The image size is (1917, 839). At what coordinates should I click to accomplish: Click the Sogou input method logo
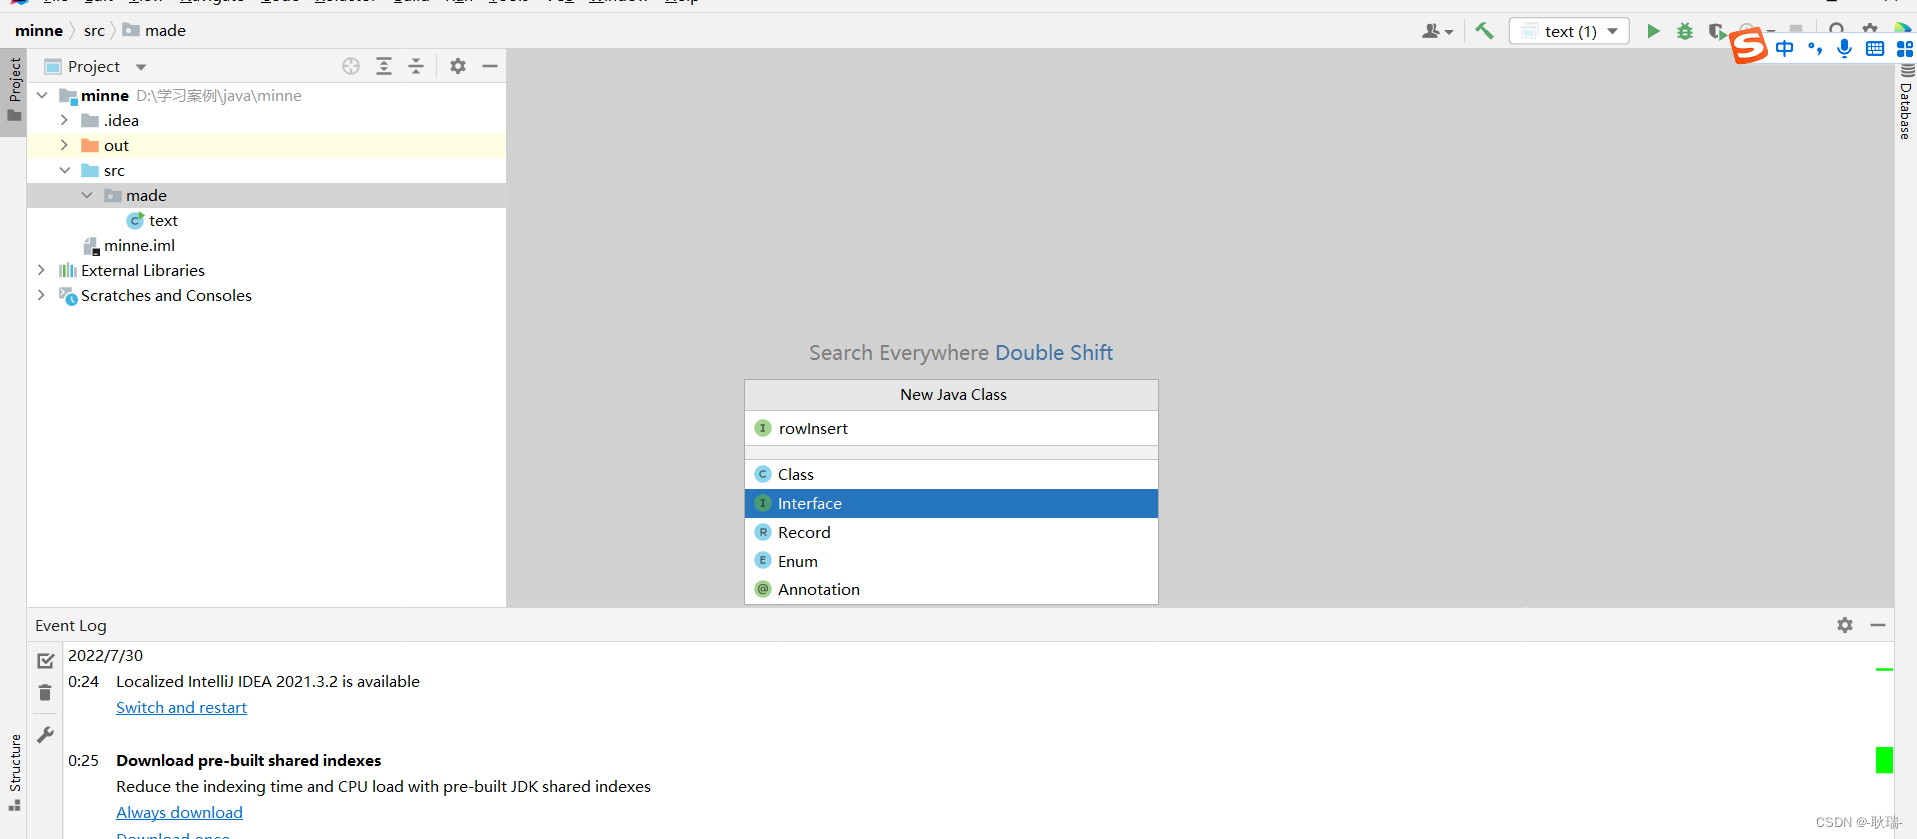[1749, 46]
